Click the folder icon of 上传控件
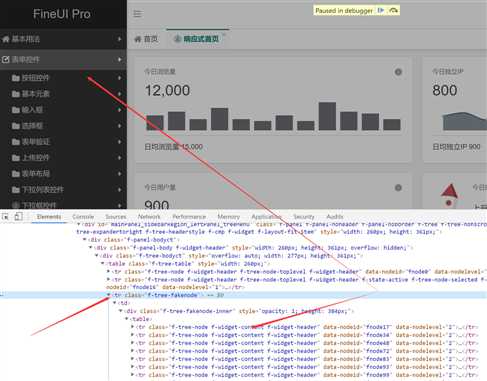 click(16, 158)
